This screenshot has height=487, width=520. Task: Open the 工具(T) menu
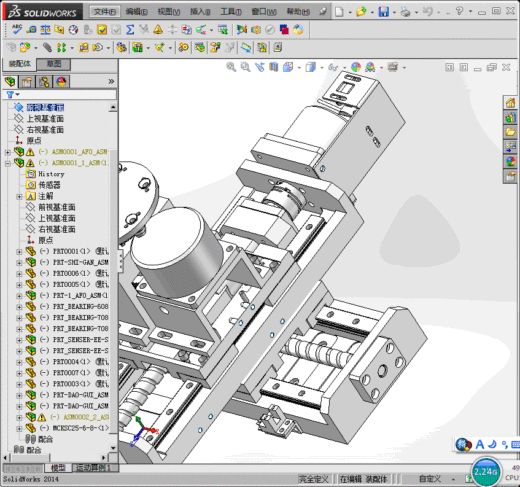click(x=231, y=12)
